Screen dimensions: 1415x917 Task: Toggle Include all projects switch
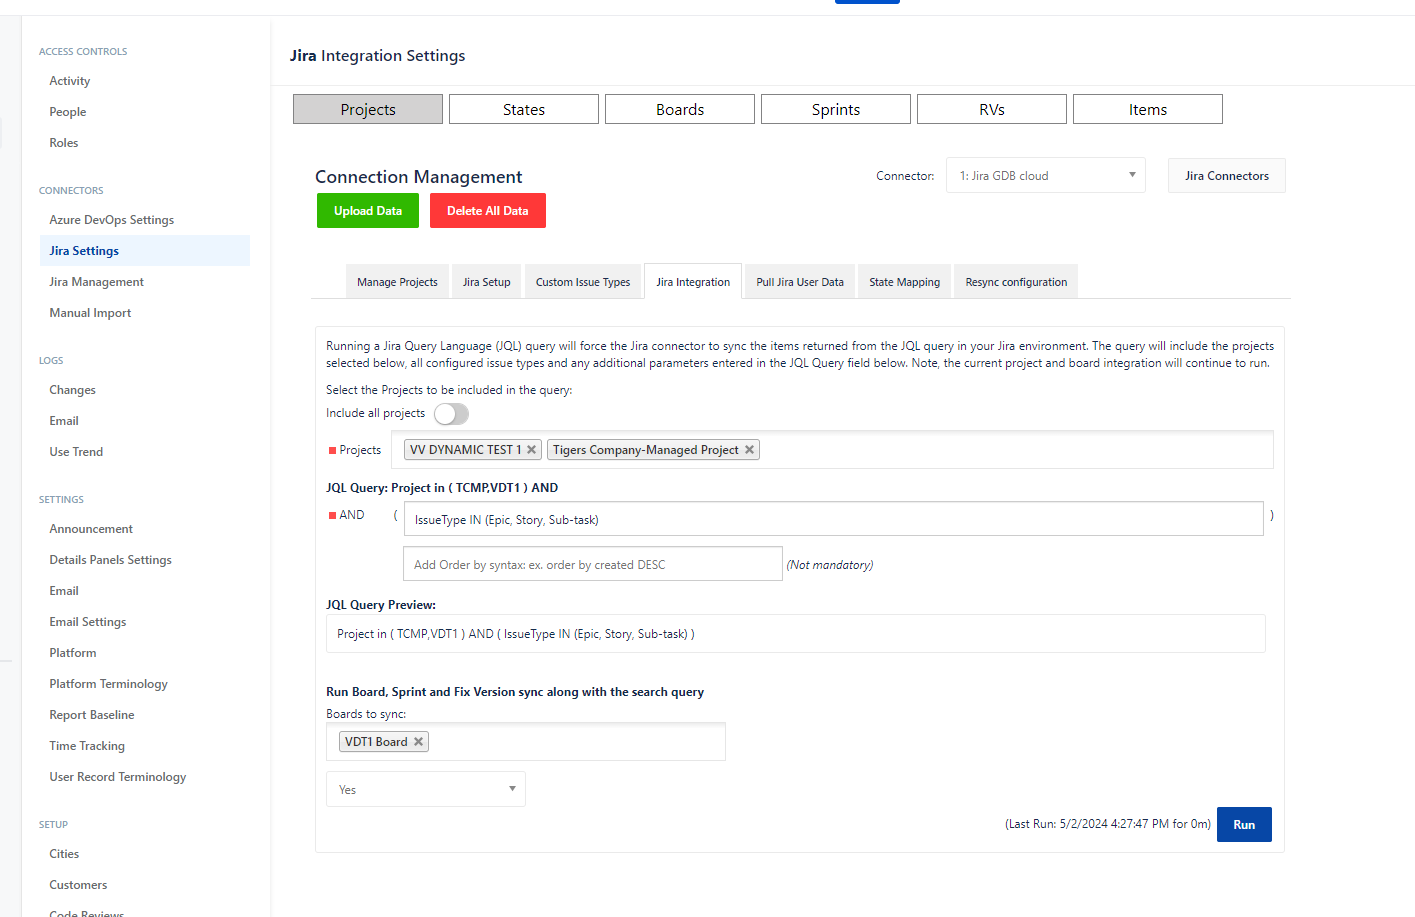[451, 414]
